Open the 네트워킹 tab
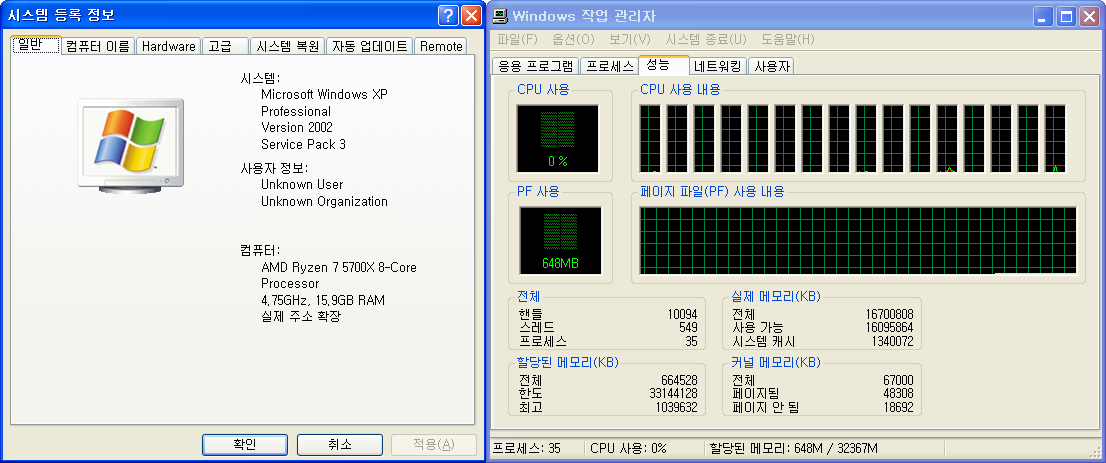 pos(717,66)
